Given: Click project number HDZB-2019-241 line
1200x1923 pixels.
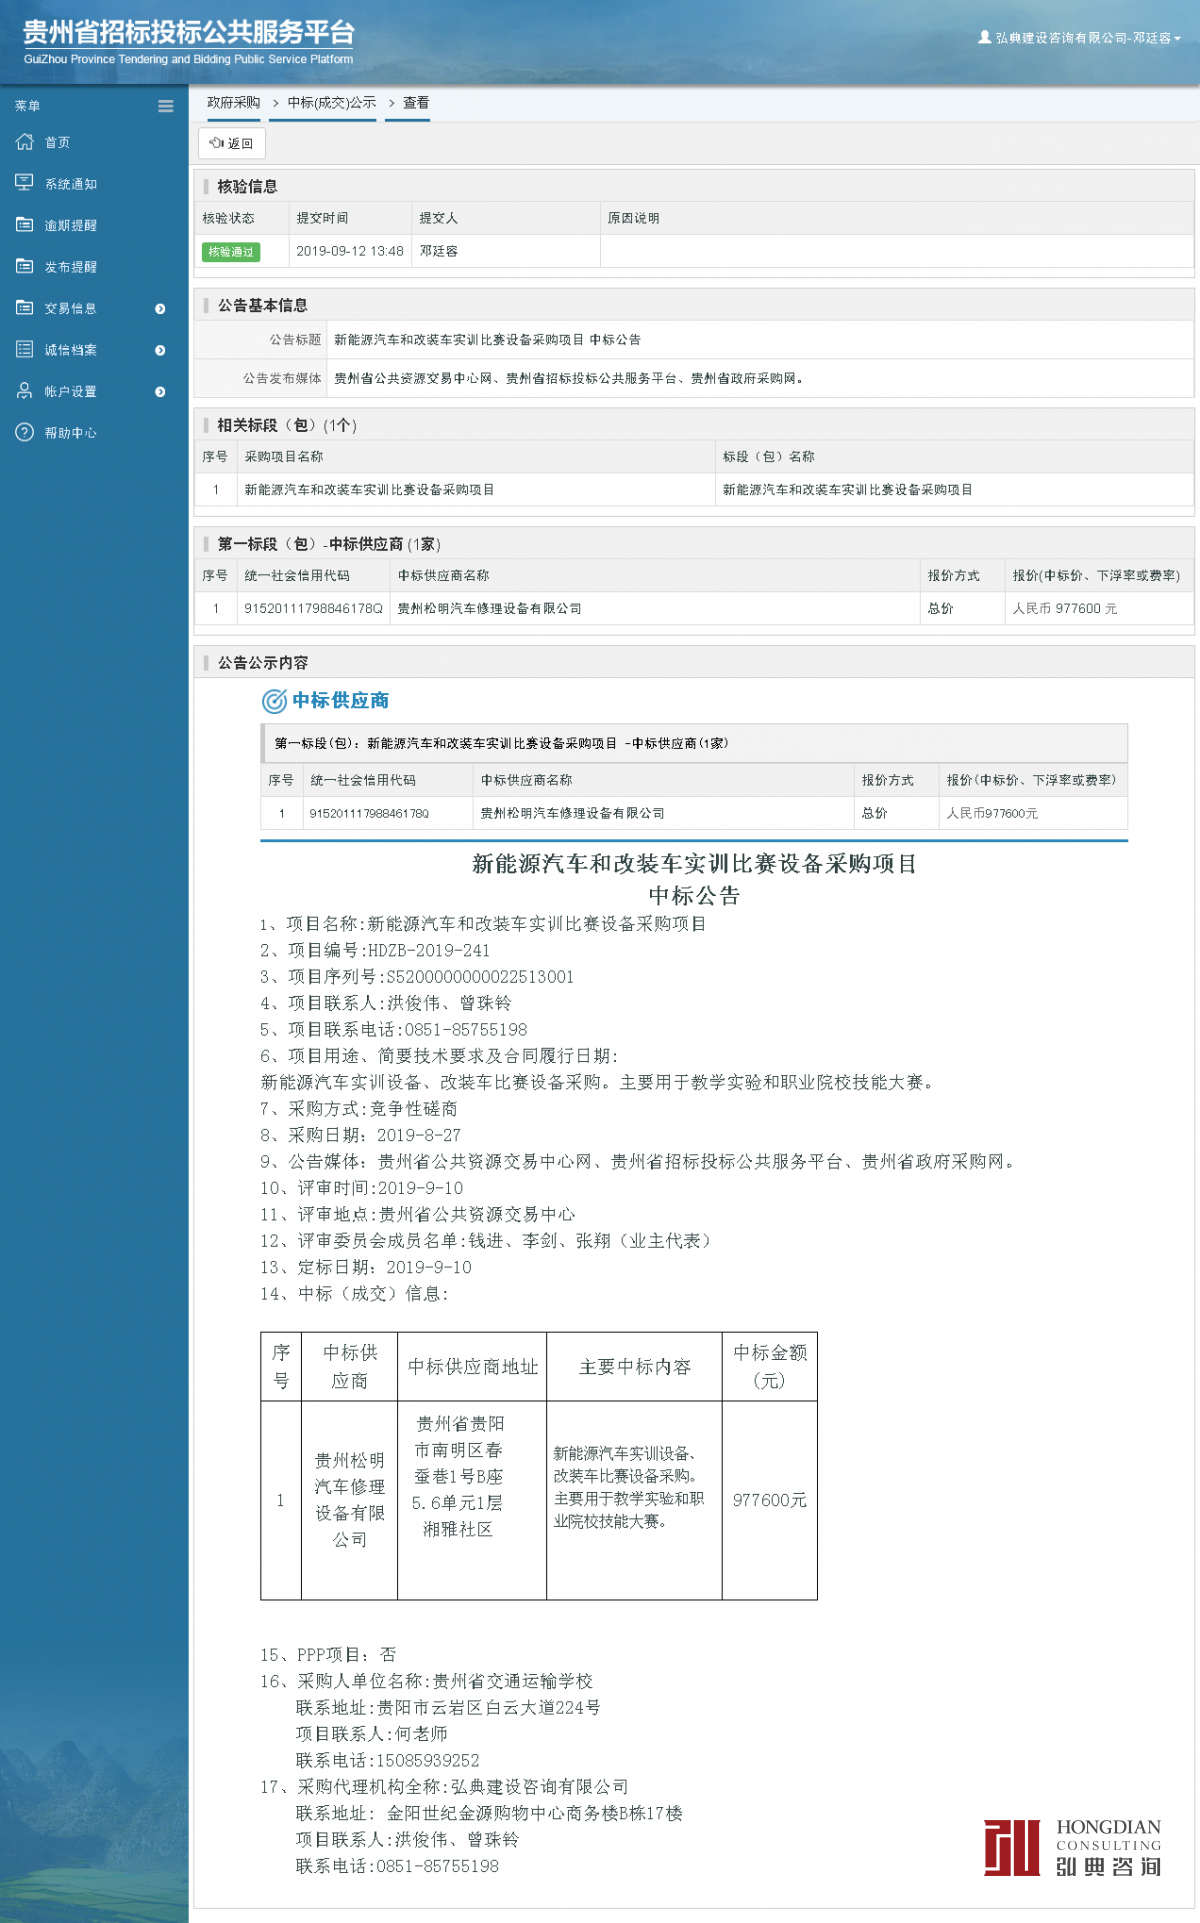Looking at the screenshot, I should point(375,951).
